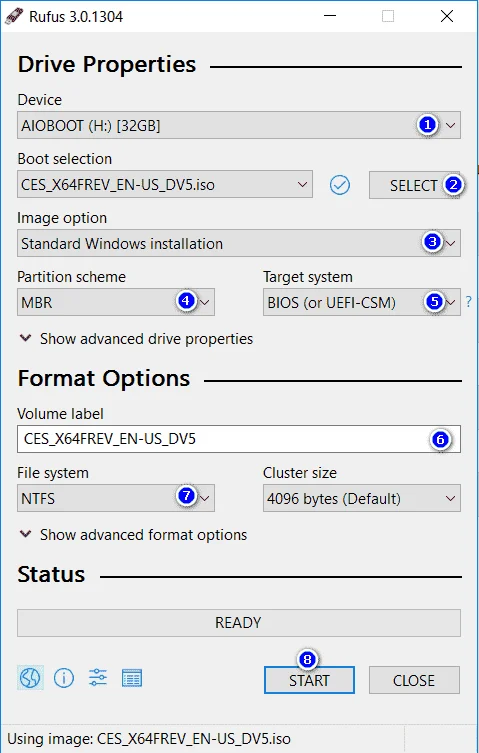Viewport: 479px width, 753px height.
Task: Click the CLOSE button
Action: [x=414, y=680]
